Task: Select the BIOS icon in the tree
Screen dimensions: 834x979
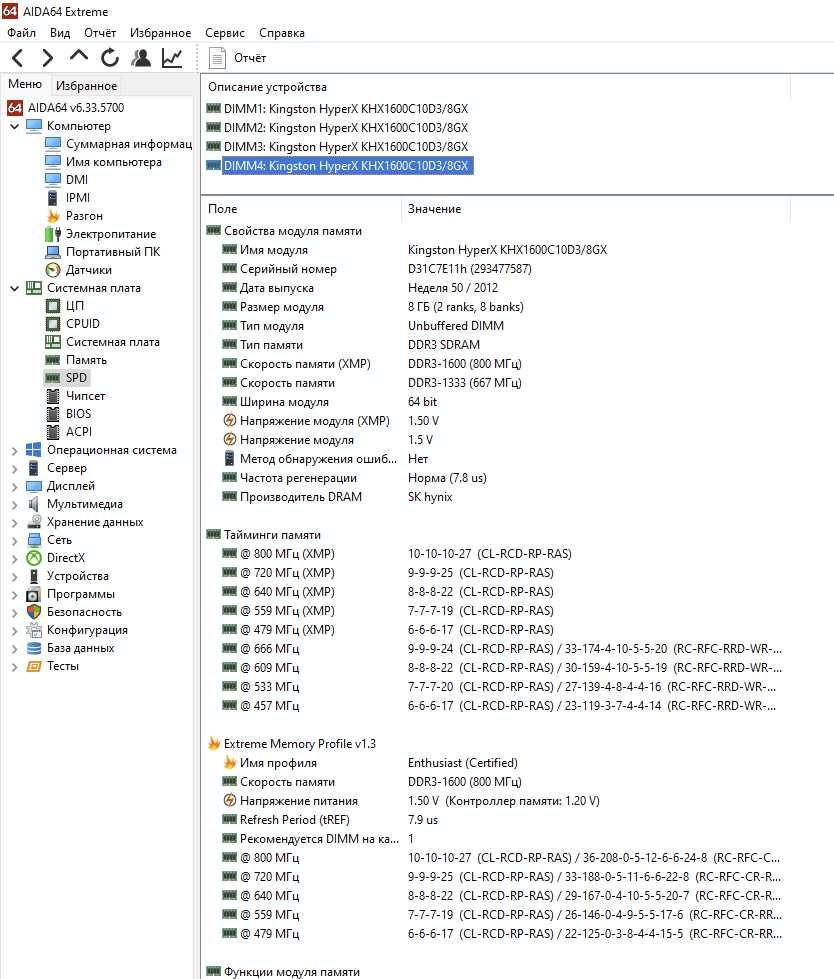Action: pos(53,414)
